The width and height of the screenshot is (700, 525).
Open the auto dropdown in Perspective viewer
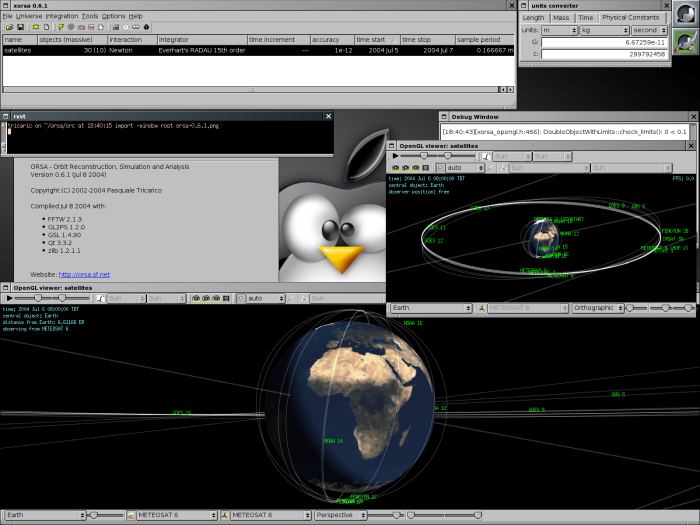click(266, 298)
